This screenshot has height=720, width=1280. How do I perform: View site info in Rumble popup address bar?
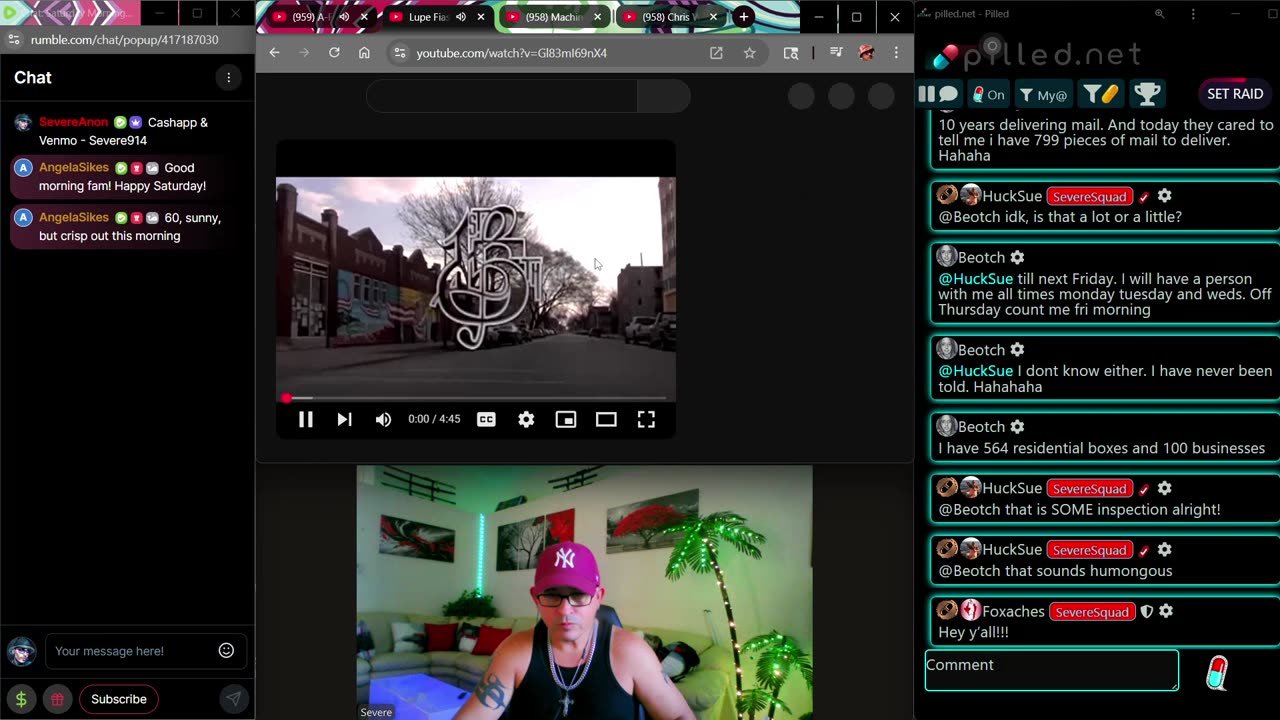click(13, 40)
